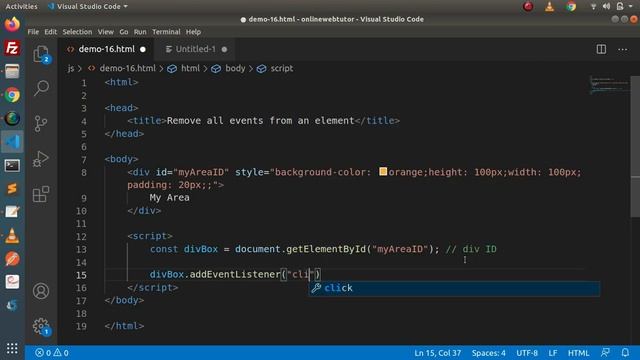Open the Help menu

click(x=193, y=32)
